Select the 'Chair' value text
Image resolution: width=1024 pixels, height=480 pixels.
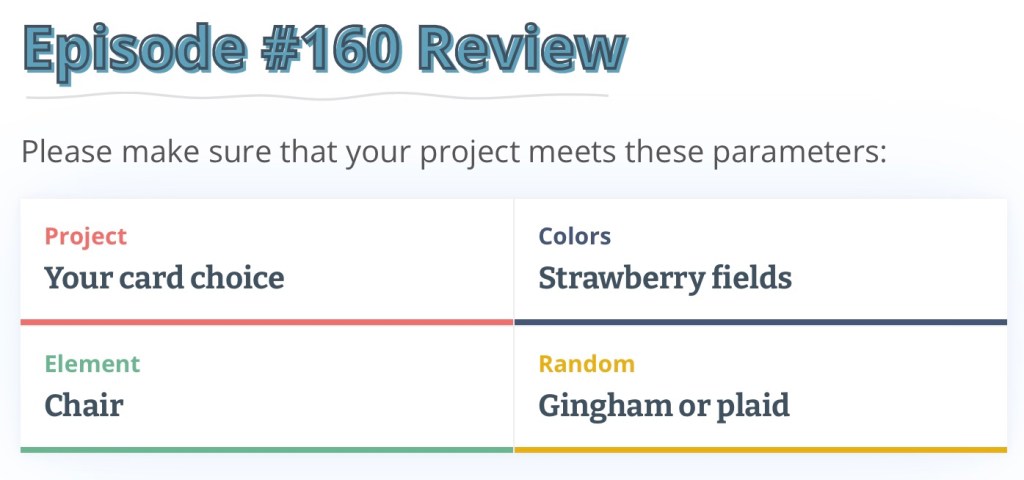coord(84,405)
